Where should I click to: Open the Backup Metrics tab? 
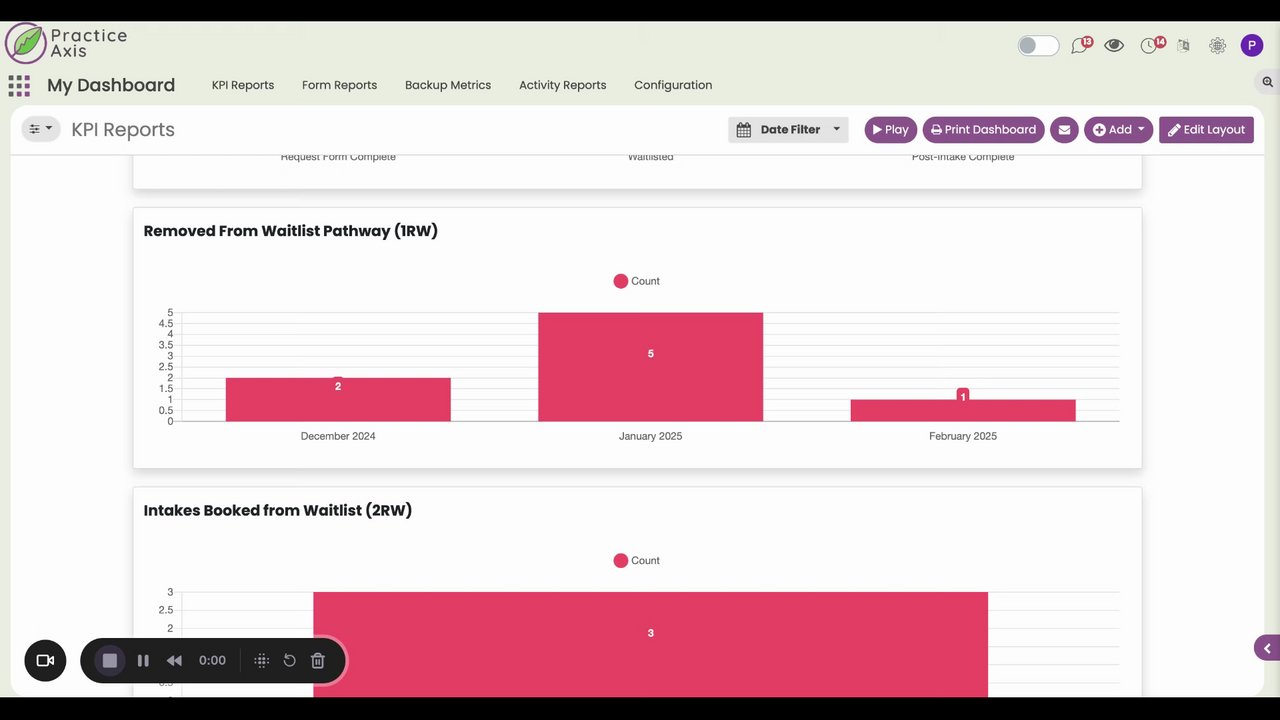[448, 85]
